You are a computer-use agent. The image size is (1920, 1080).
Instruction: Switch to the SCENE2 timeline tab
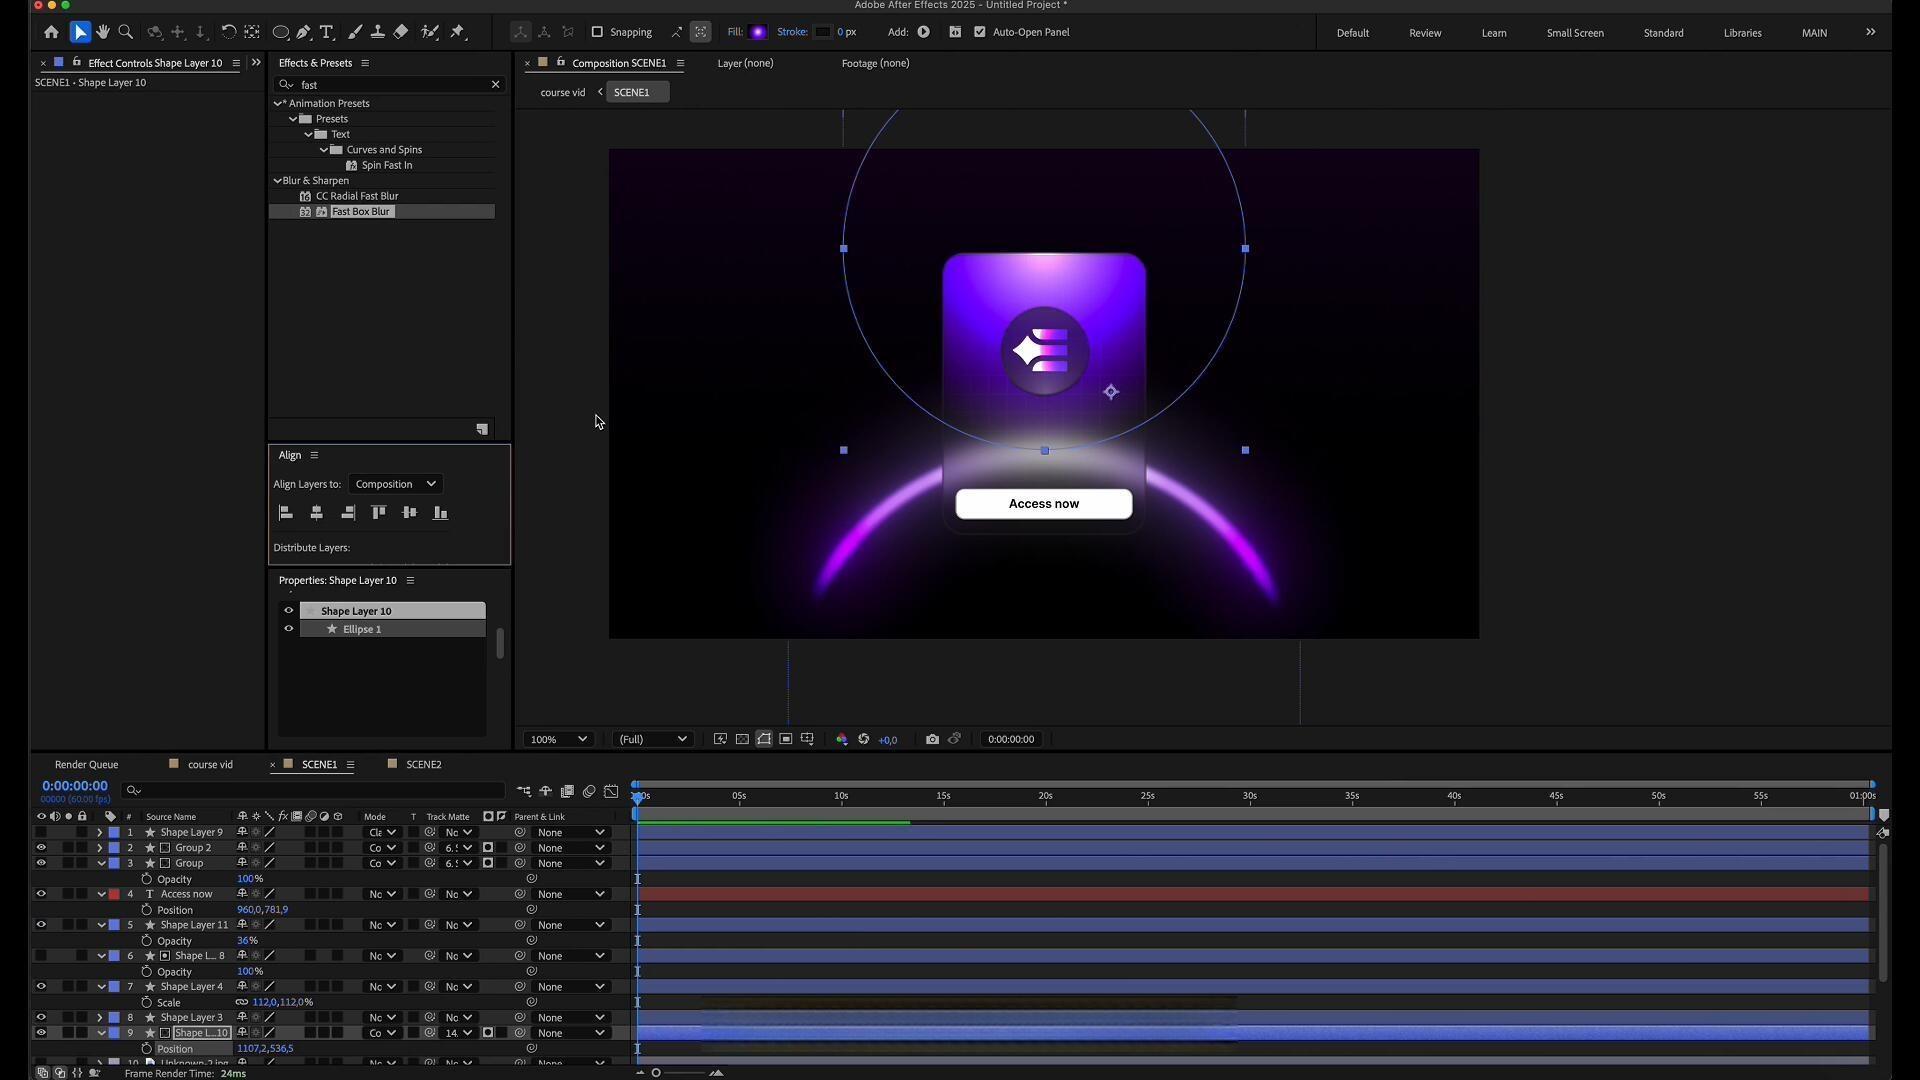tap(423, 764)
